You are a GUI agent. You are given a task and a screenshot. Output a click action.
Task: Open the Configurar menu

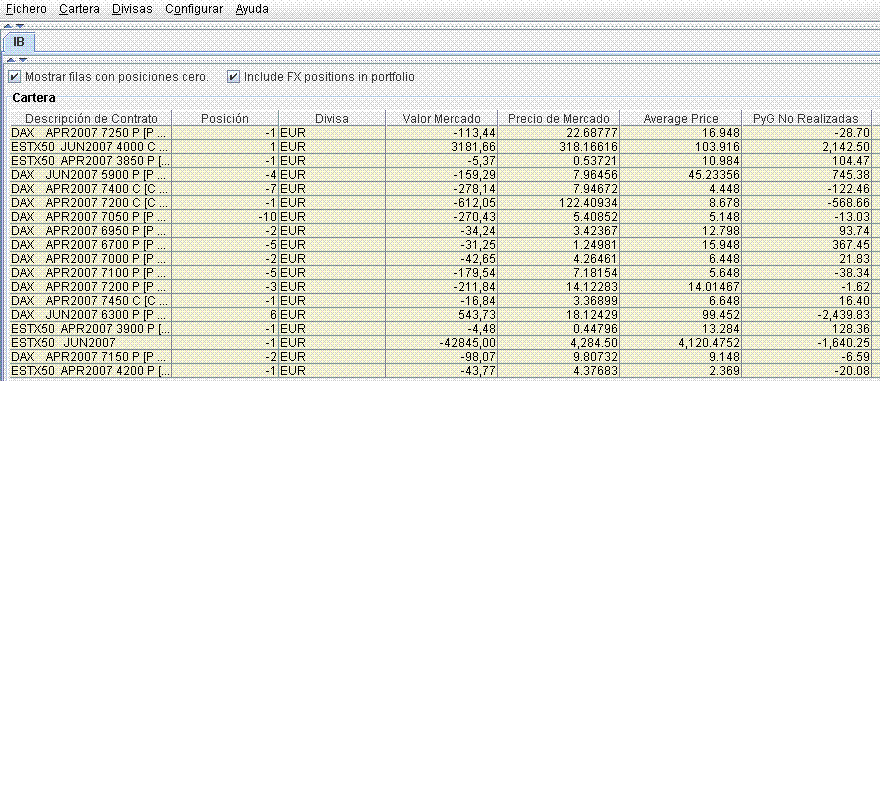[194, 9]
